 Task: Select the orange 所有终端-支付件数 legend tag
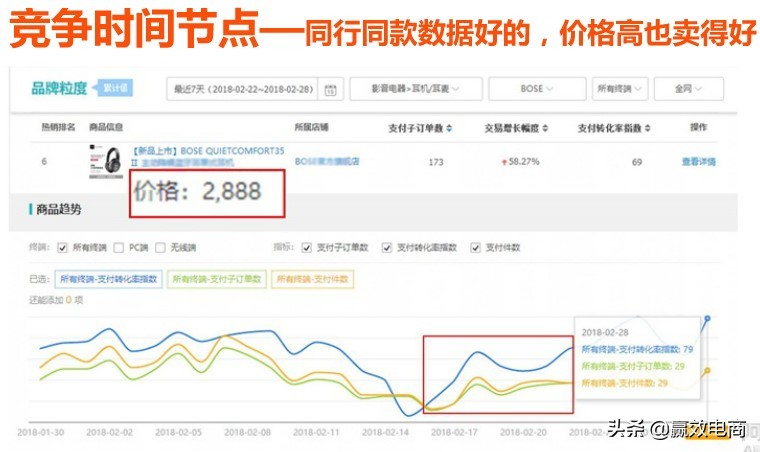click(x=313, y=279)
